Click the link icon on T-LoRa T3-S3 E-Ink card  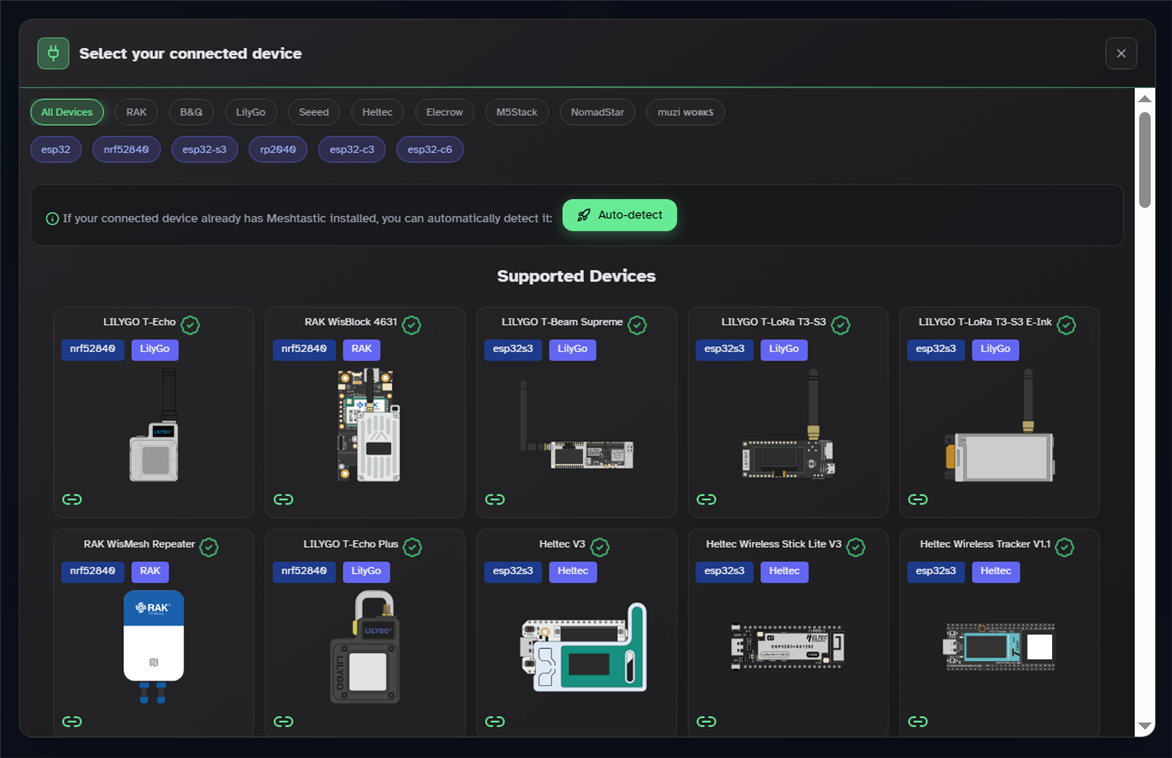918,499
